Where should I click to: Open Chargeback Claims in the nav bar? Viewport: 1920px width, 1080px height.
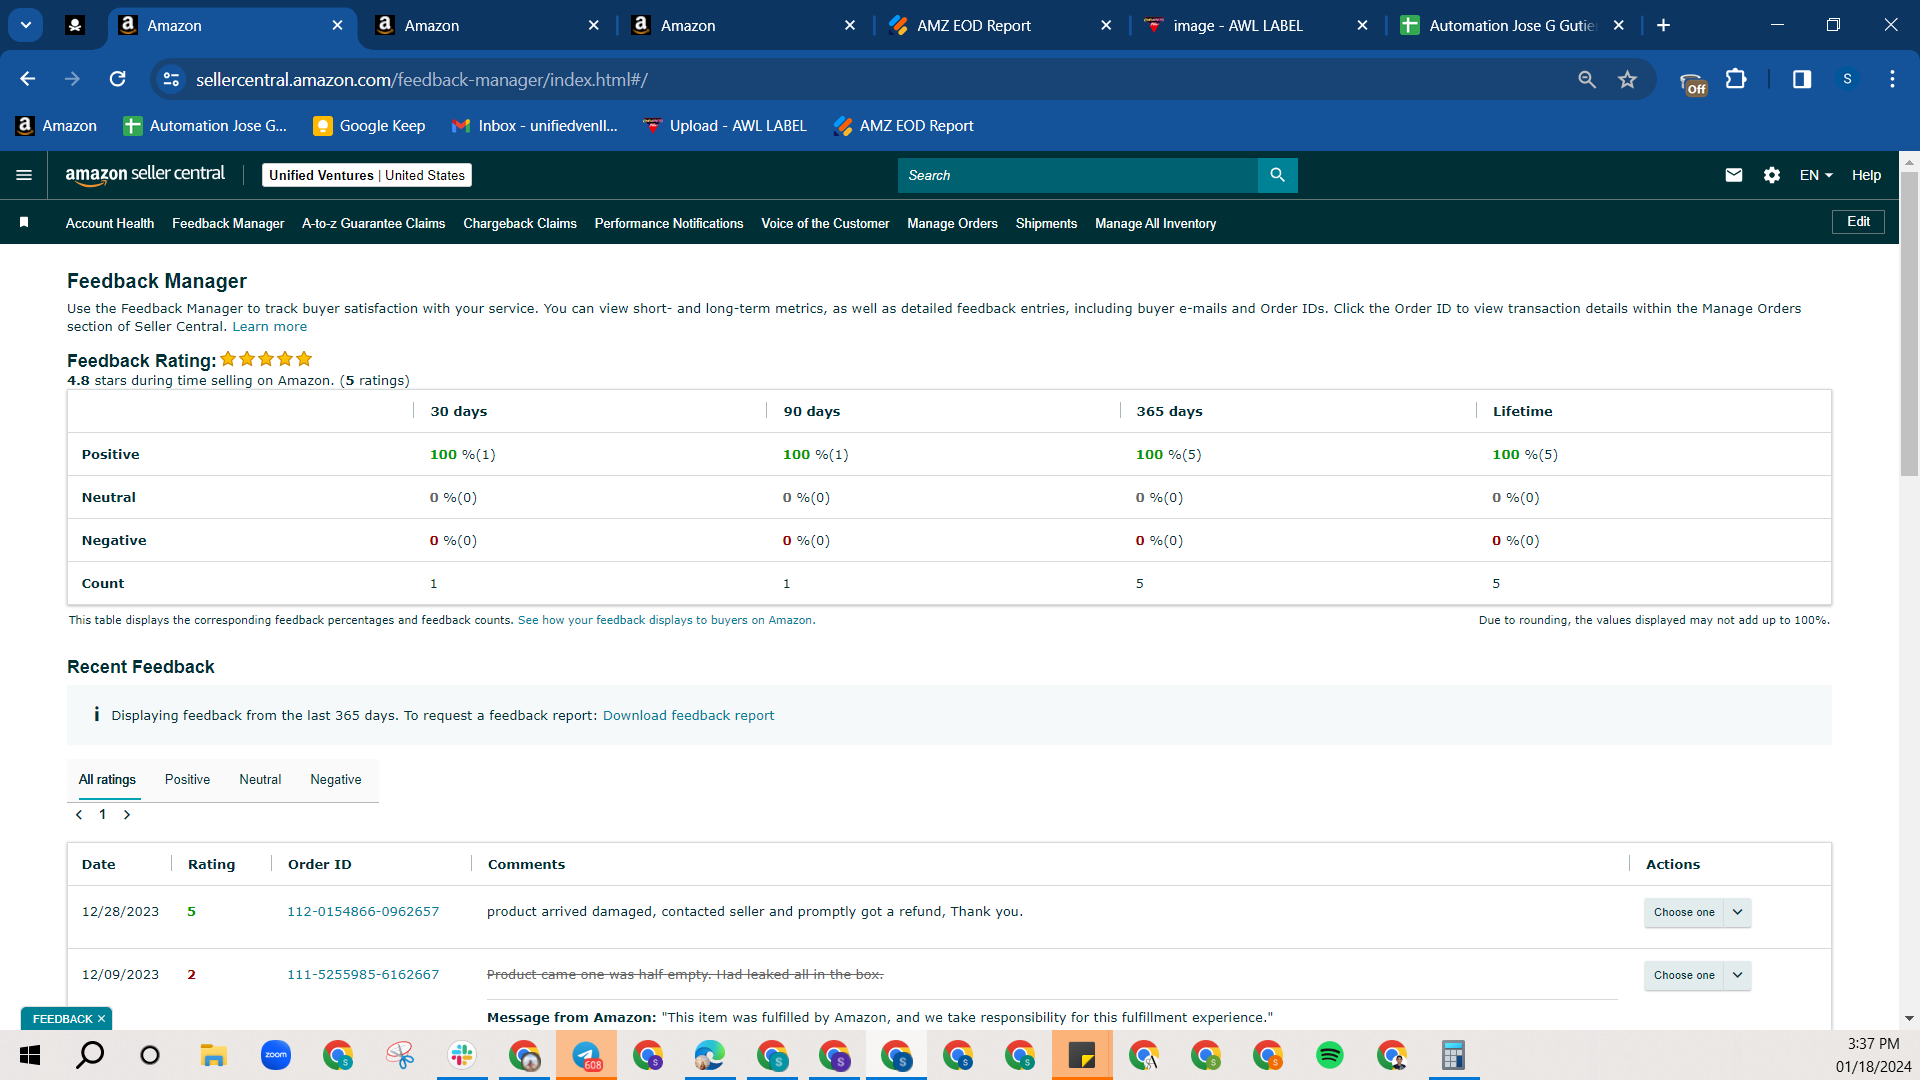[x=520, y=223]
